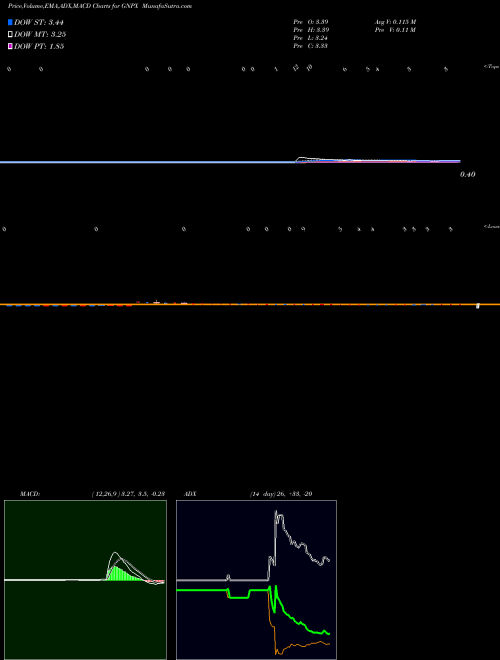Image resolution: width=500 pixels, height=660 pixels.
Task: Click the chart title mentioning GNPX MunafaSutra.com
Action: (100, 6)
